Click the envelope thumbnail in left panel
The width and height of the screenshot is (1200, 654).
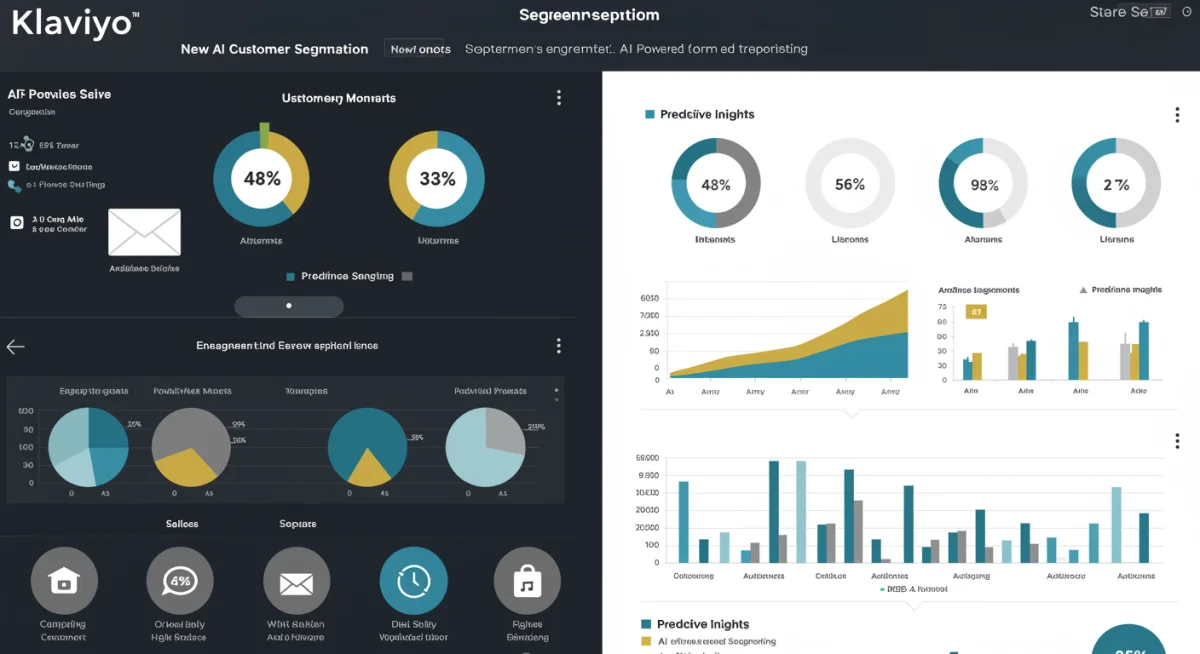click(x=144, y=232)
